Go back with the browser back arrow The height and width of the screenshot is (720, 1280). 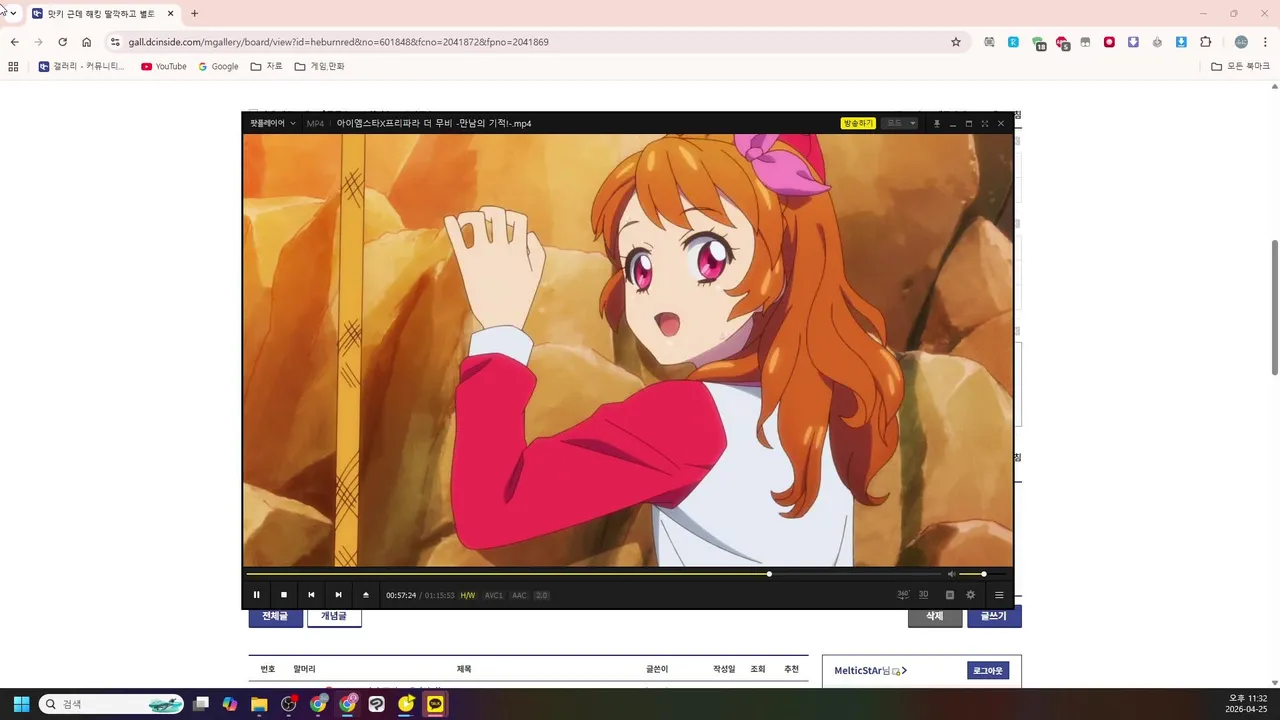pos(14,42)
